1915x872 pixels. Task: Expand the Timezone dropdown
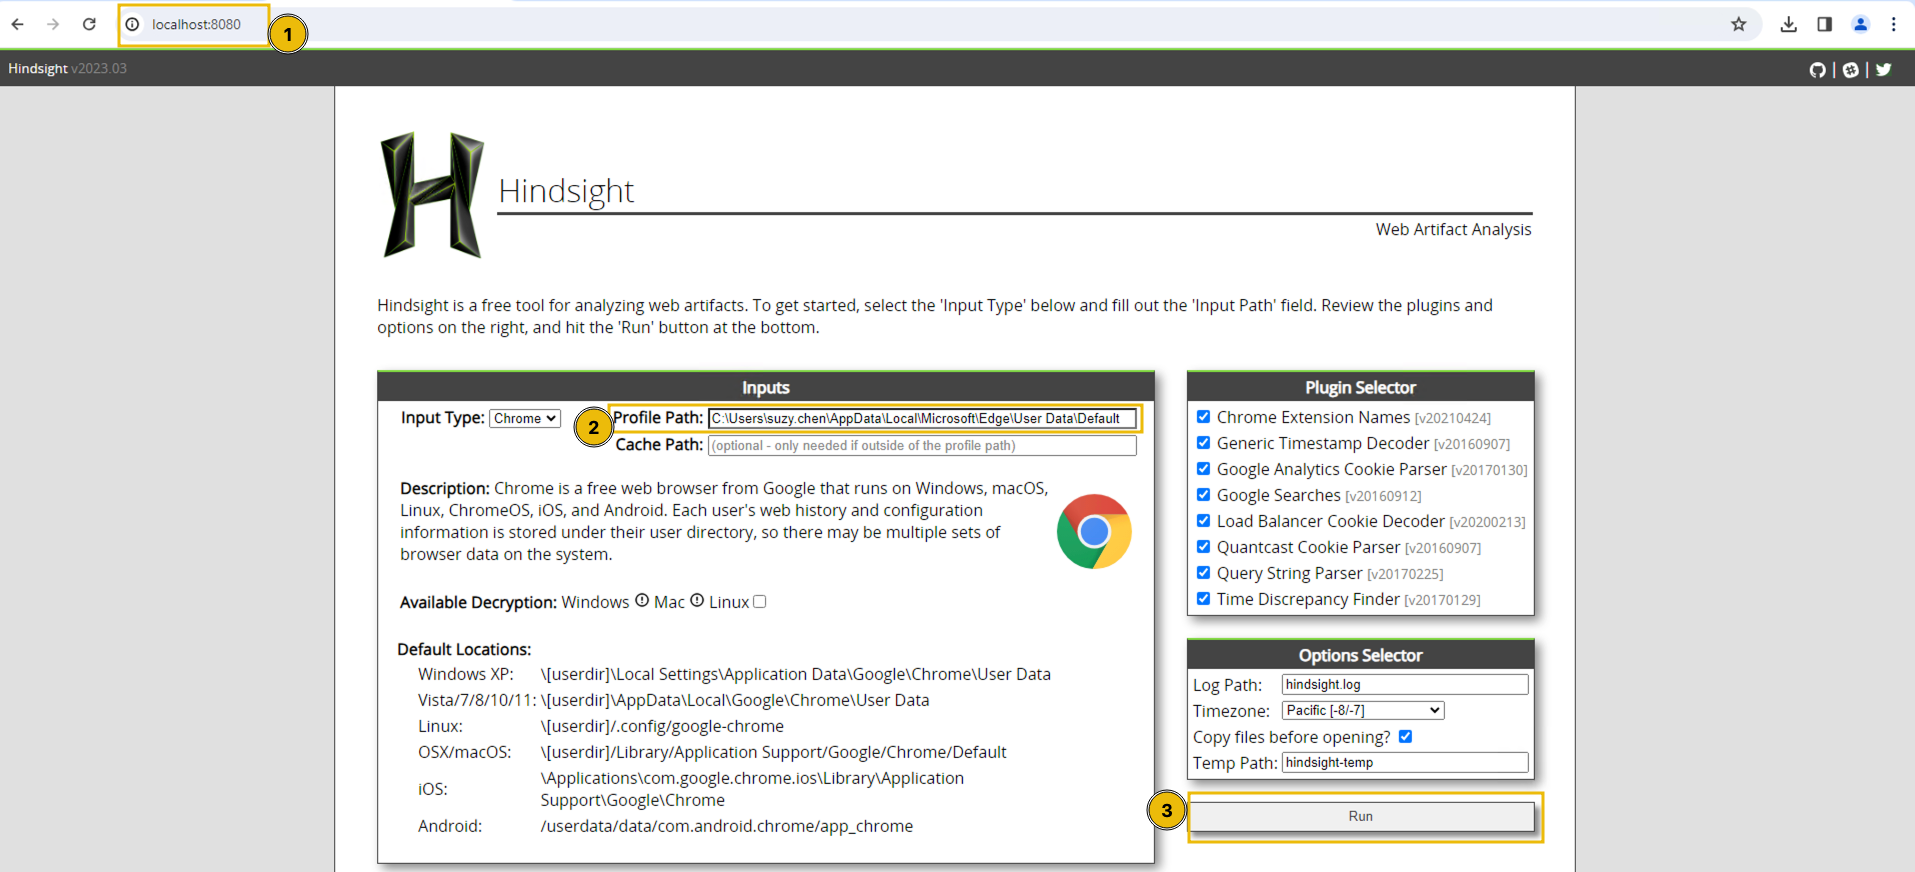click(x=1363, y=711)
